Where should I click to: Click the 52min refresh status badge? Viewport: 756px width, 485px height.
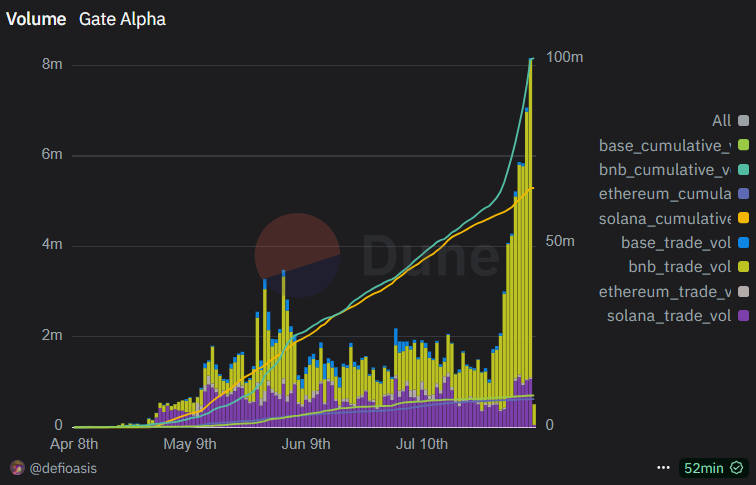pos(714,468)
